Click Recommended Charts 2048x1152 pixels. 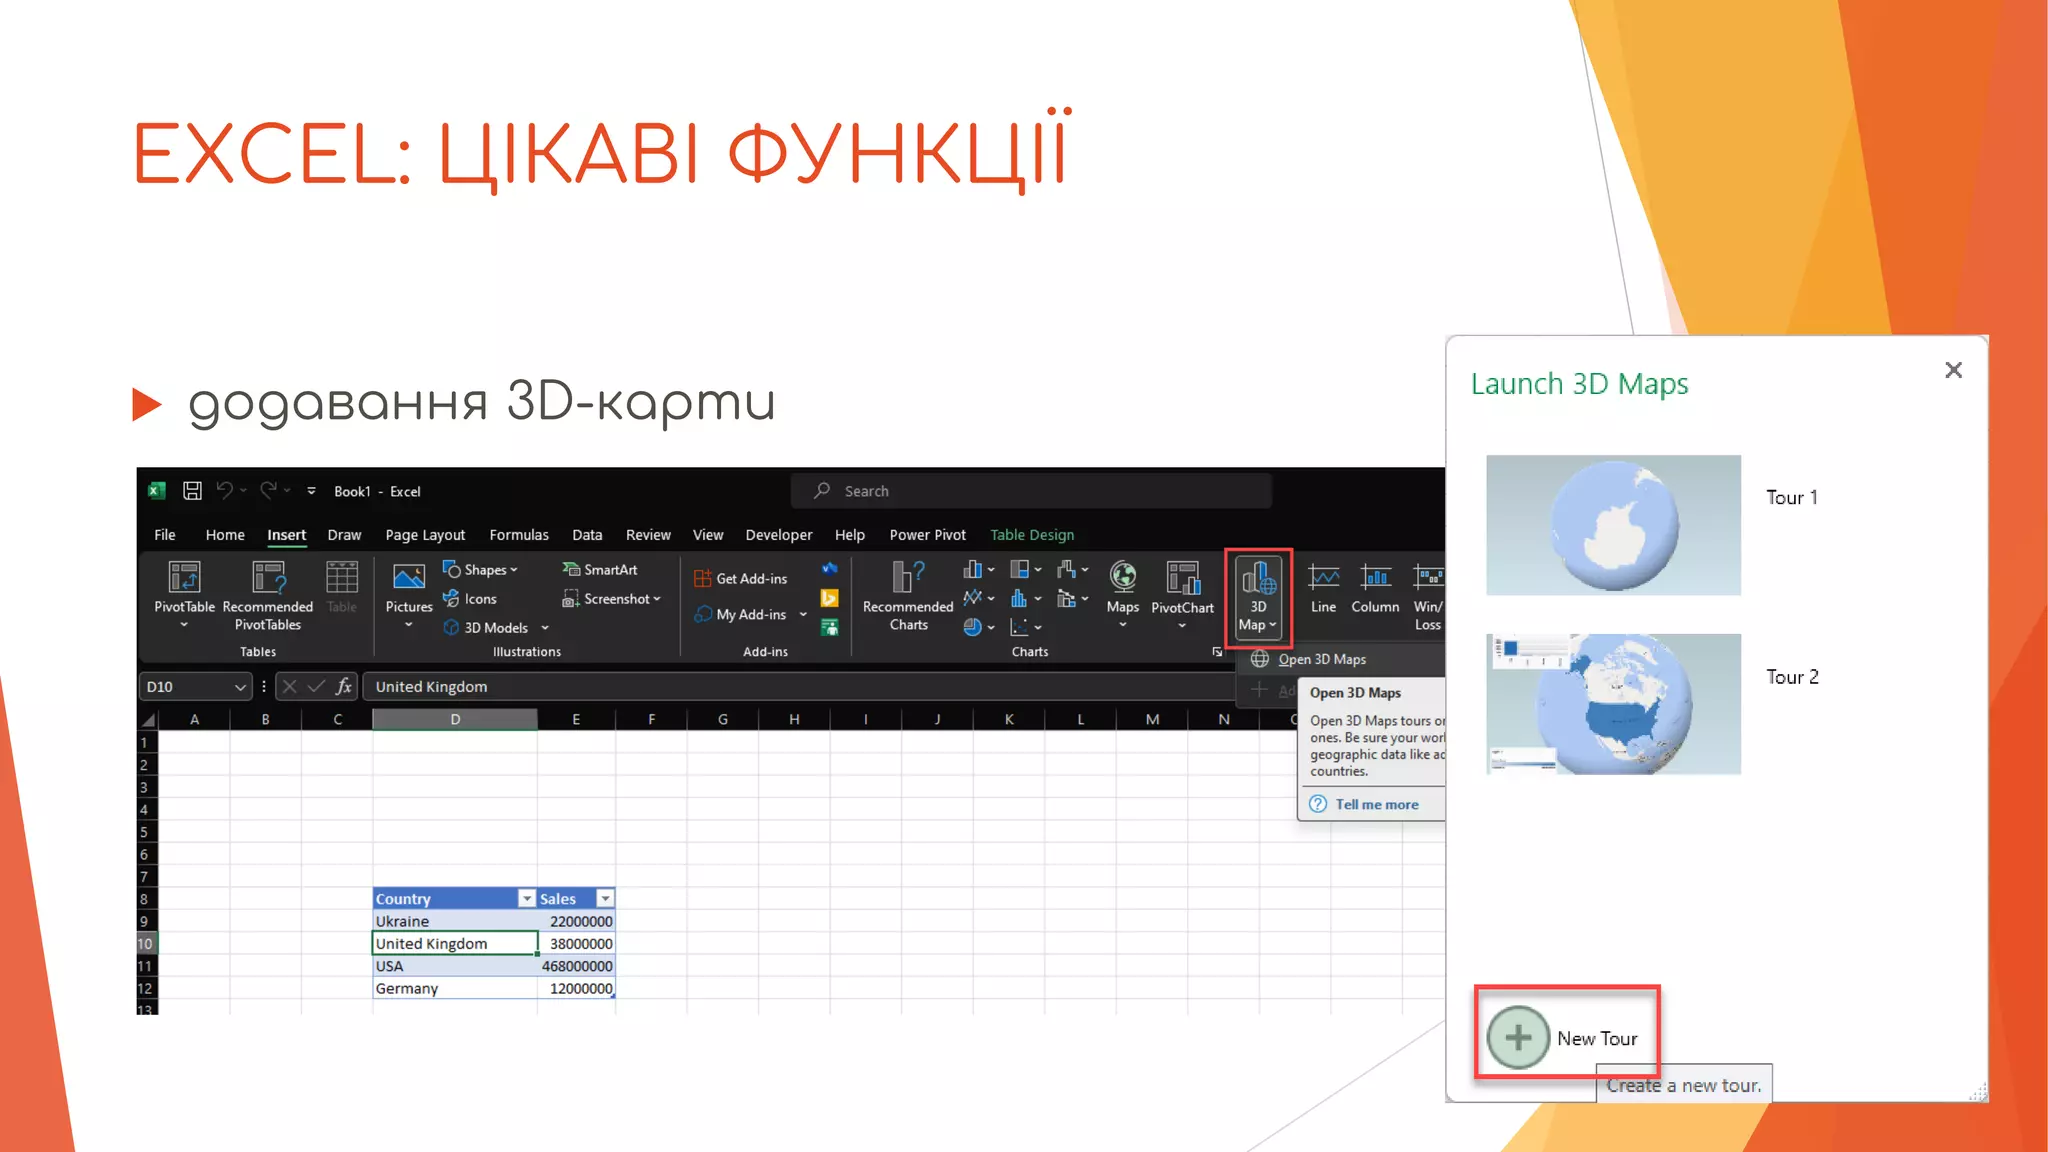pyautogui.click(x=908, y=595)
